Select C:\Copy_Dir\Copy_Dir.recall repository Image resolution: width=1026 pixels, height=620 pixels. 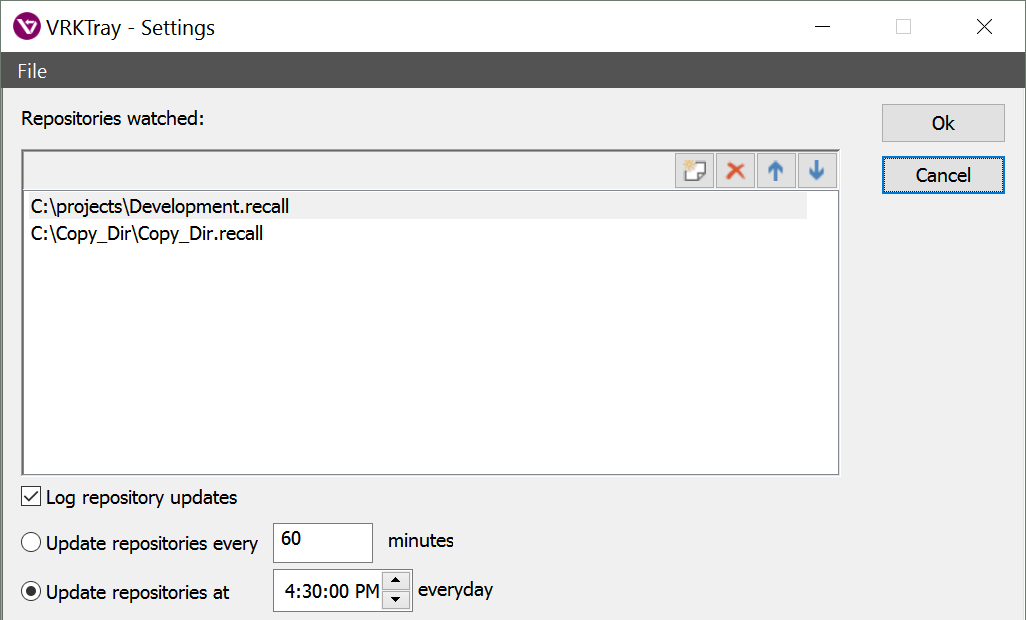[x=418, y=233]
